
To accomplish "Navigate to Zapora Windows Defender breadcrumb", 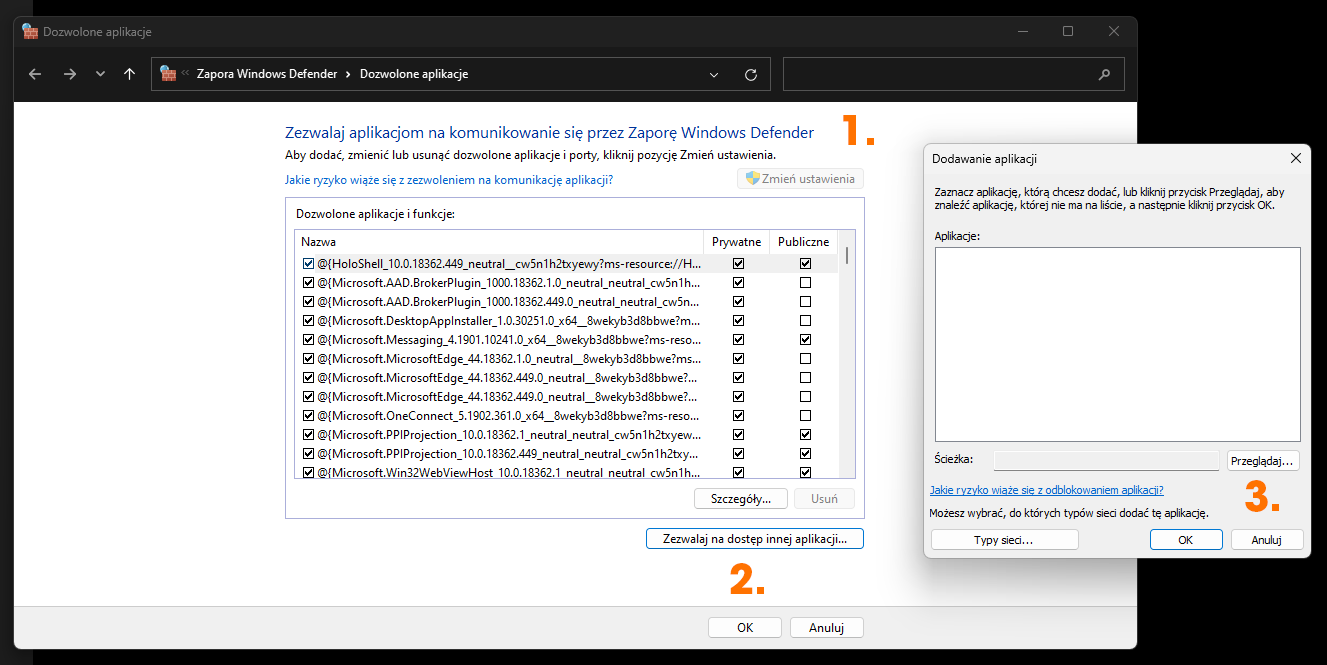I will (267, 74).
